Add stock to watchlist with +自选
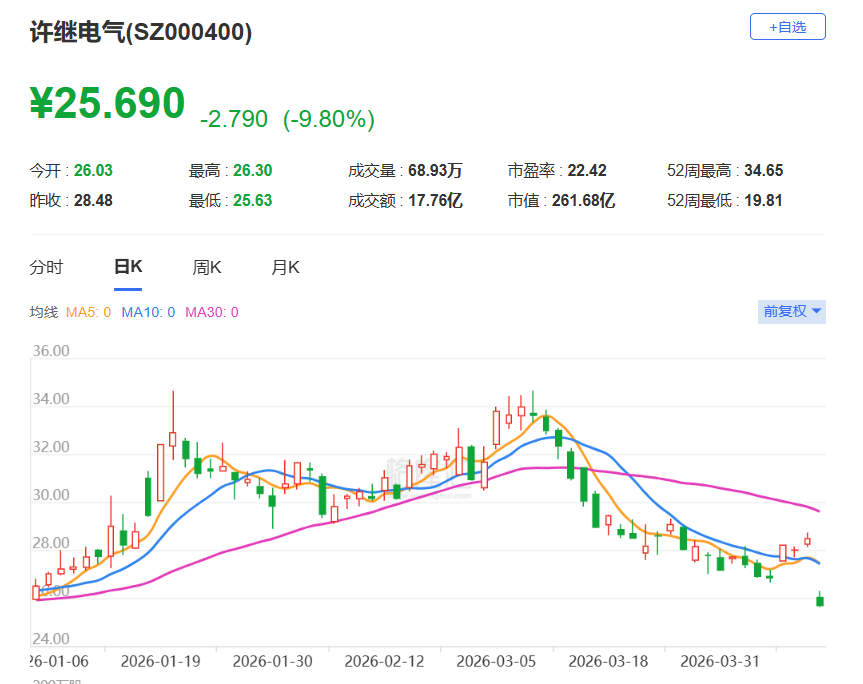 [x=787, y=27]
